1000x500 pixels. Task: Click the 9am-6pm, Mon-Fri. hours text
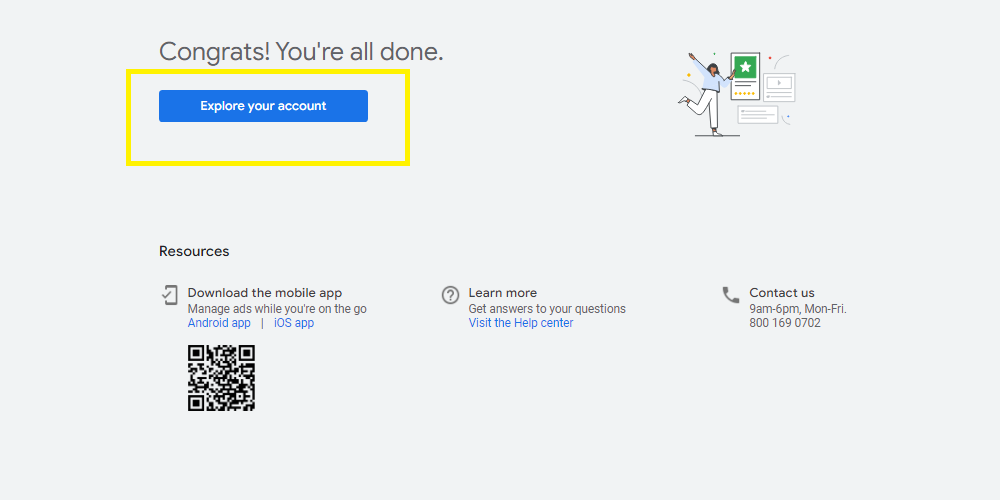tap(798, 309)
